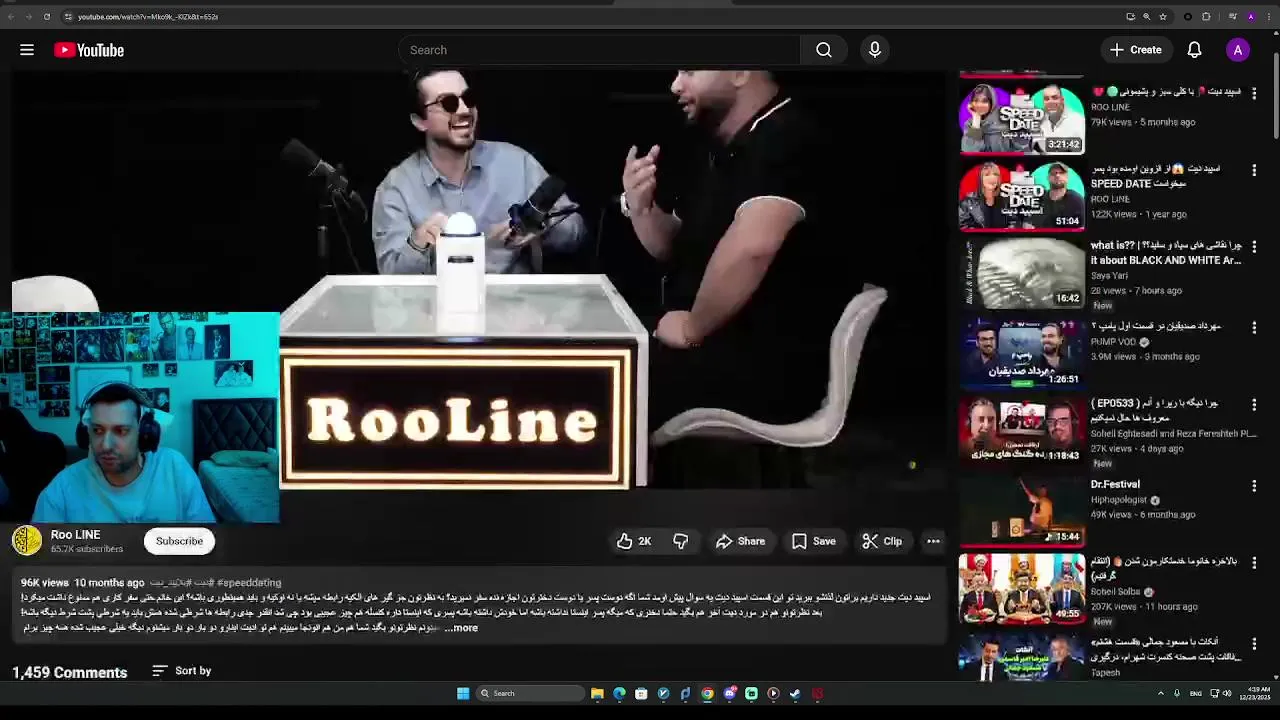This screenshot has height=720, width=1280.
Task: Open options for BLACK AND WHITE video
Action: (1254, 248)
